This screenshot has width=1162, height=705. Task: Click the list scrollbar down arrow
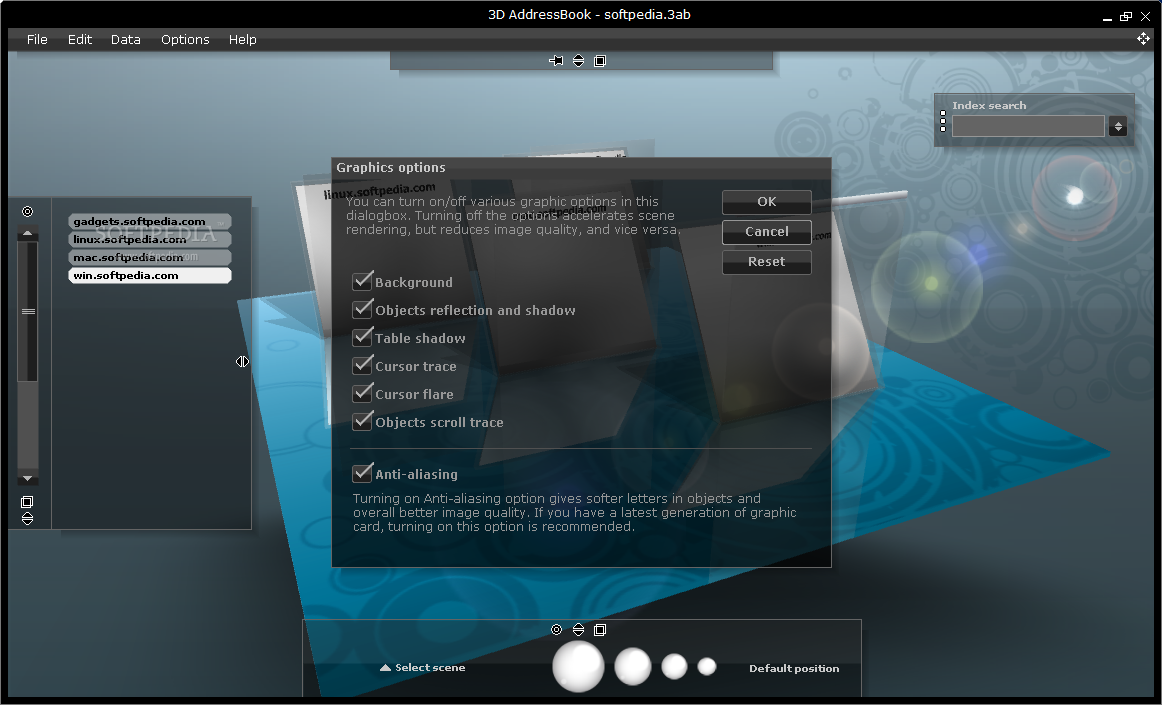point(27,479)
